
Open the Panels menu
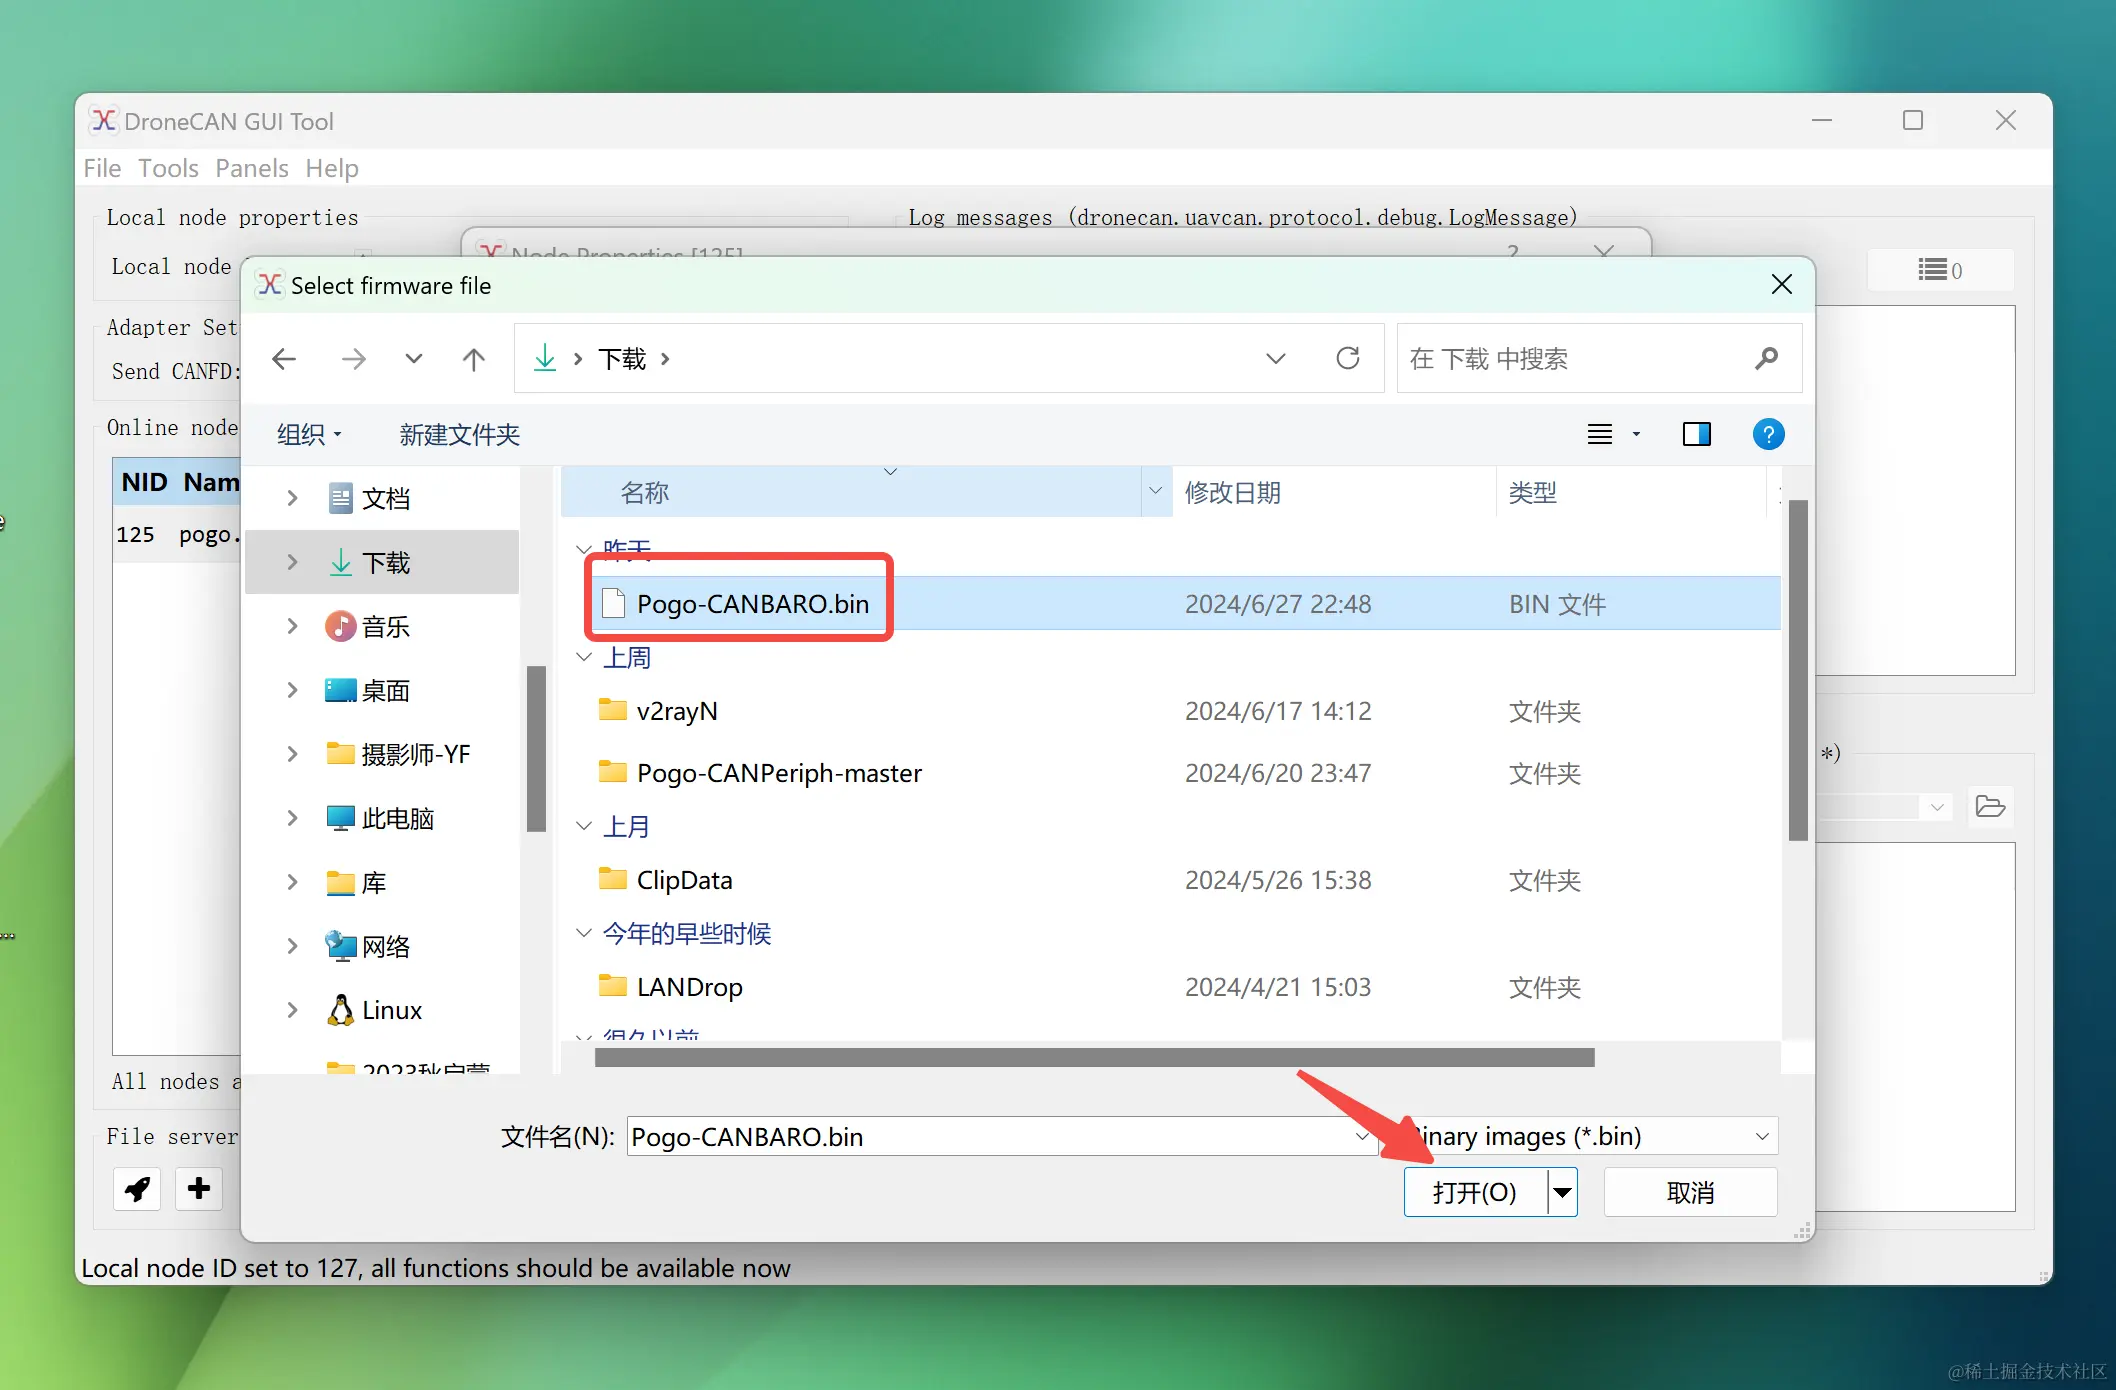point(251,168)
